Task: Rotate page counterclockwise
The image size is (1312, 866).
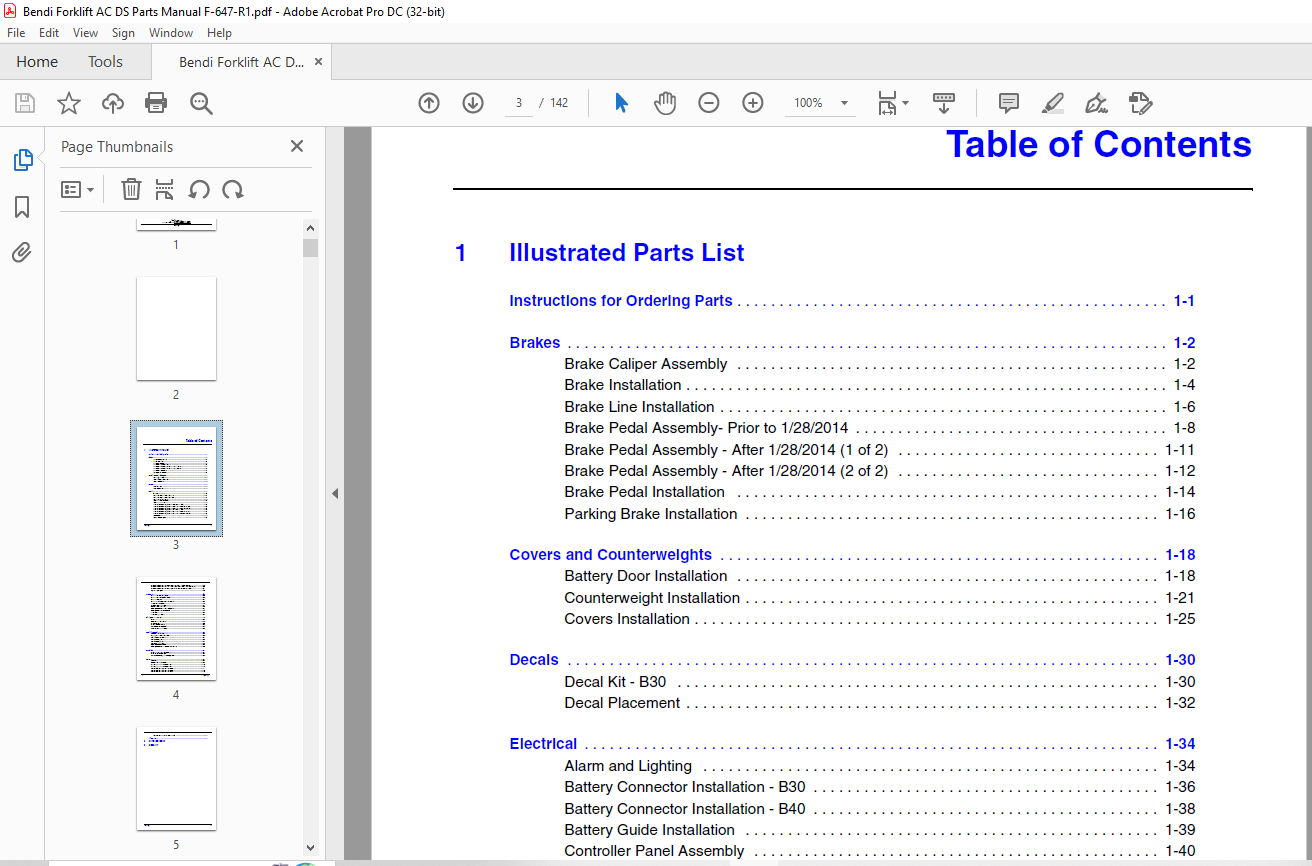Action: 199,189
